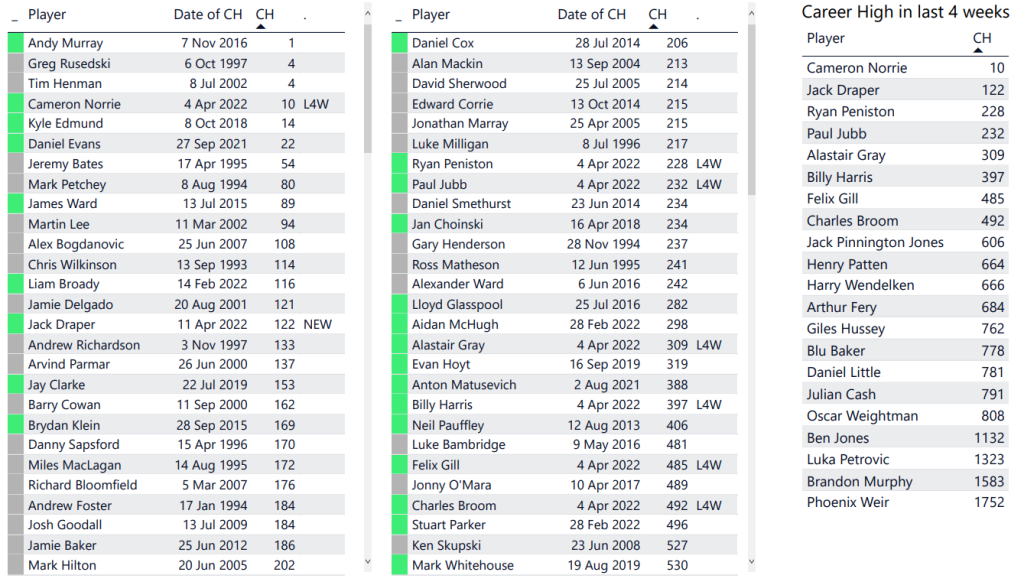Screen dimensions: 1024x585
Task: Select the green indicator next to Ryan Peniston
Action: click(399, 164)
